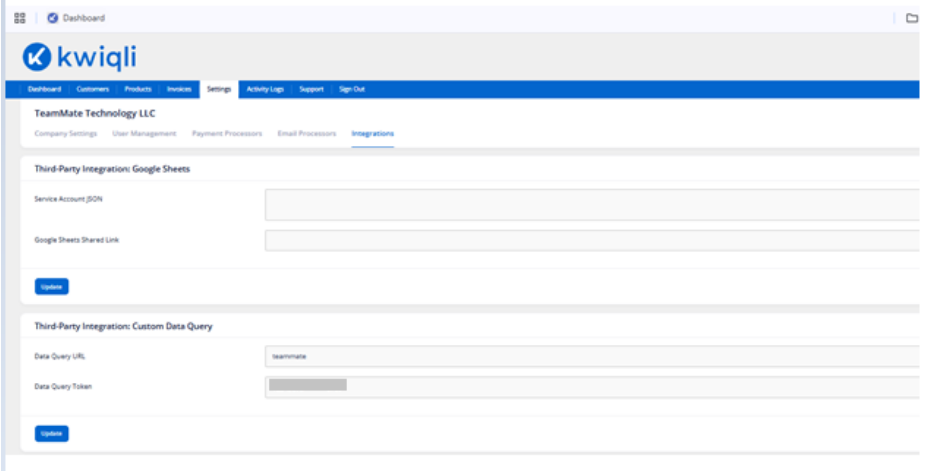
Task: Click the Dashboard bookmark text in browser bar
Action: pyautogui.click(x=84, y=18)
